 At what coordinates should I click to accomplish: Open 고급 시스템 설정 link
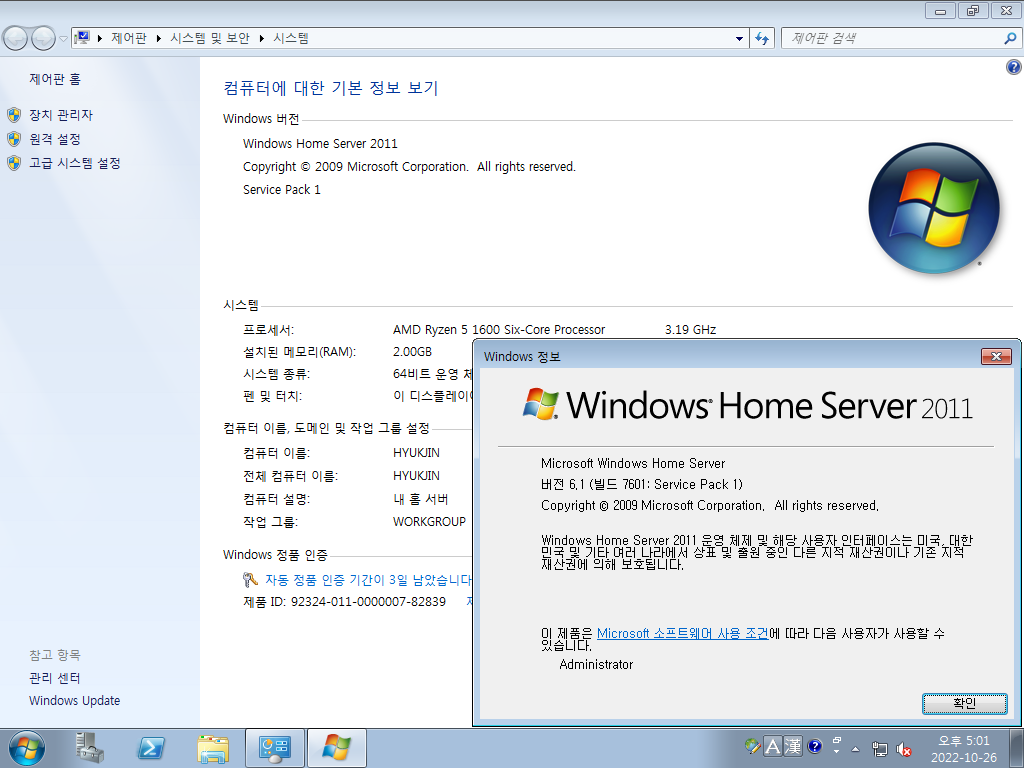tap(74, 163)
